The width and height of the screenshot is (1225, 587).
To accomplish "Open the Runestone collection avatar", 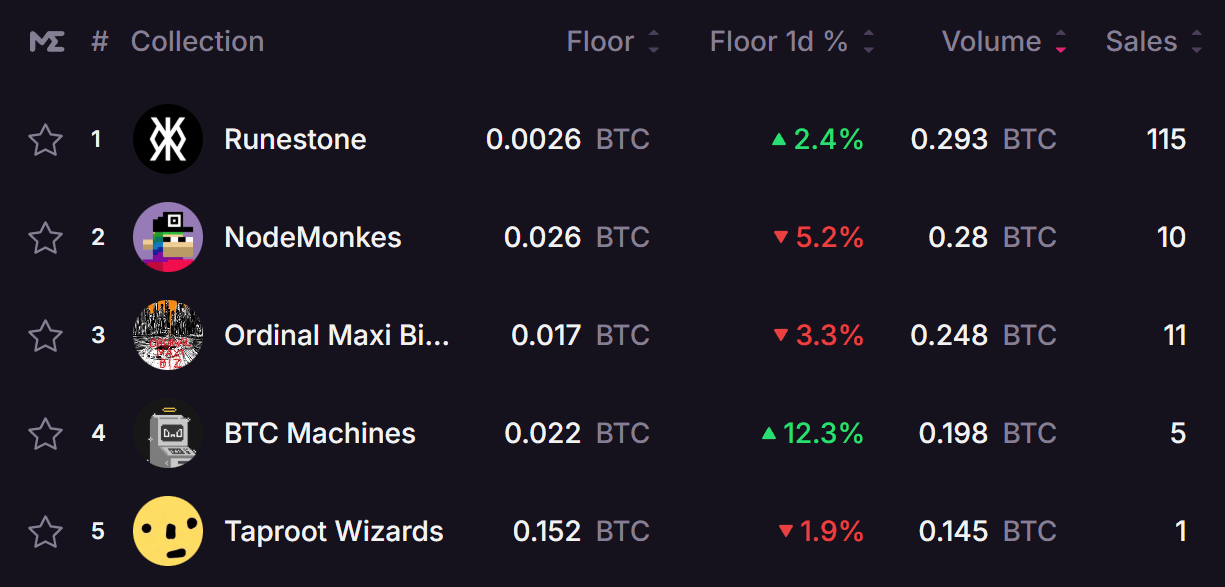I will coord(168,139).
